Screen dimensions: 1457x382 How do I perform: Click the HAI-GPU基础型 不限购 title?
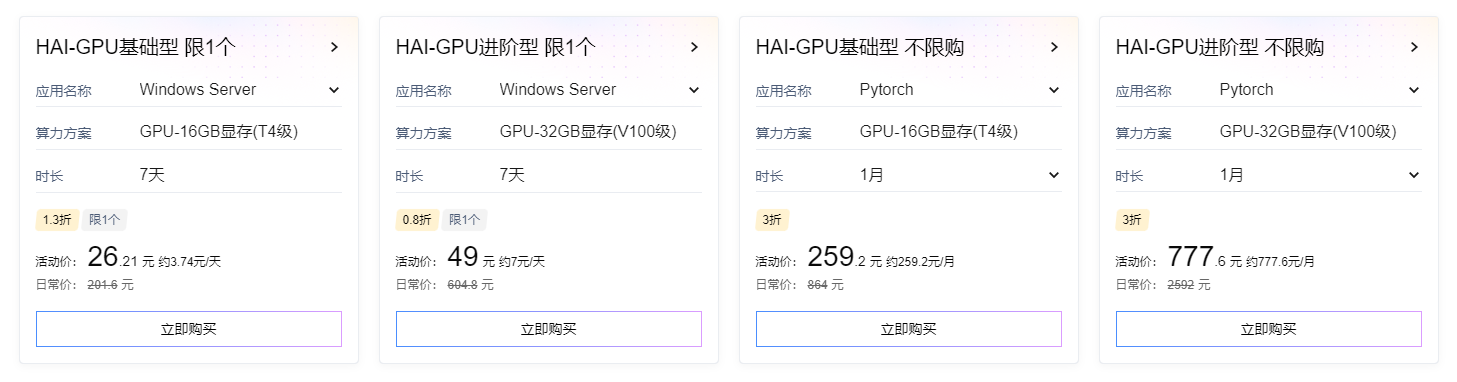[860, 47]
